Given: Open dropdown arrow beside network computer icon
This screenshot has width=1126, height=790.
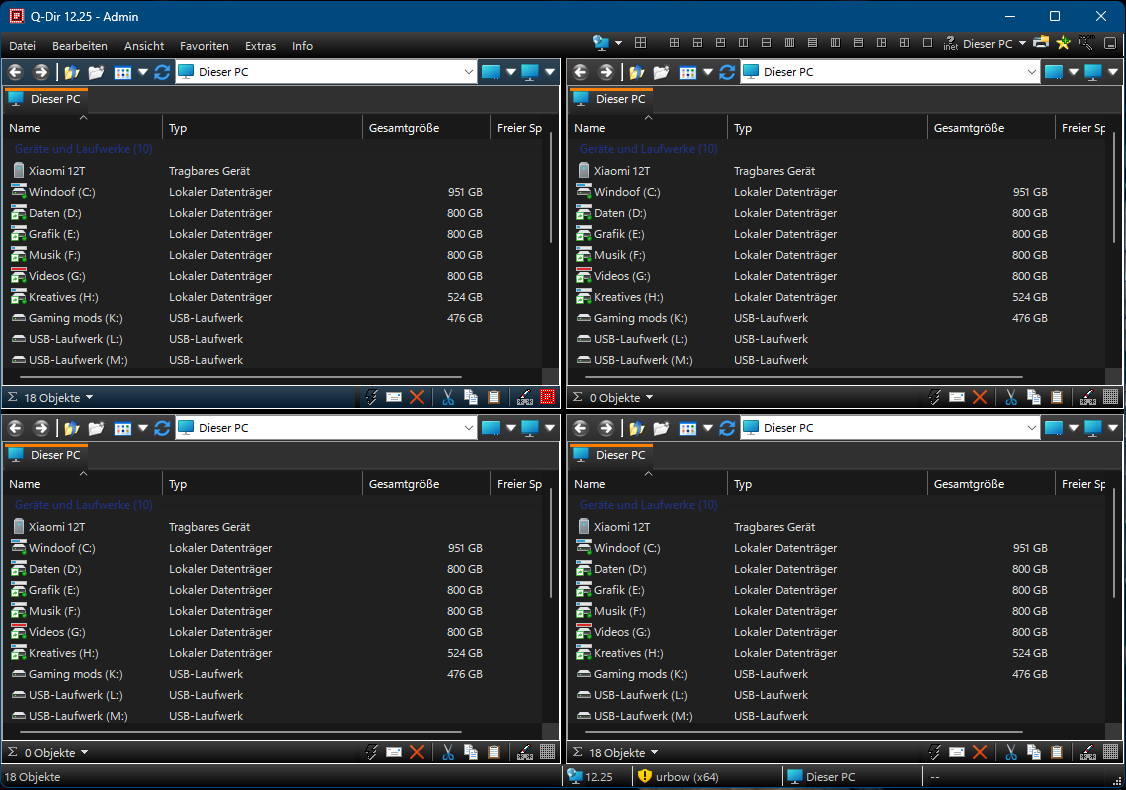Looking at the screenshot, I should [618, 43].
